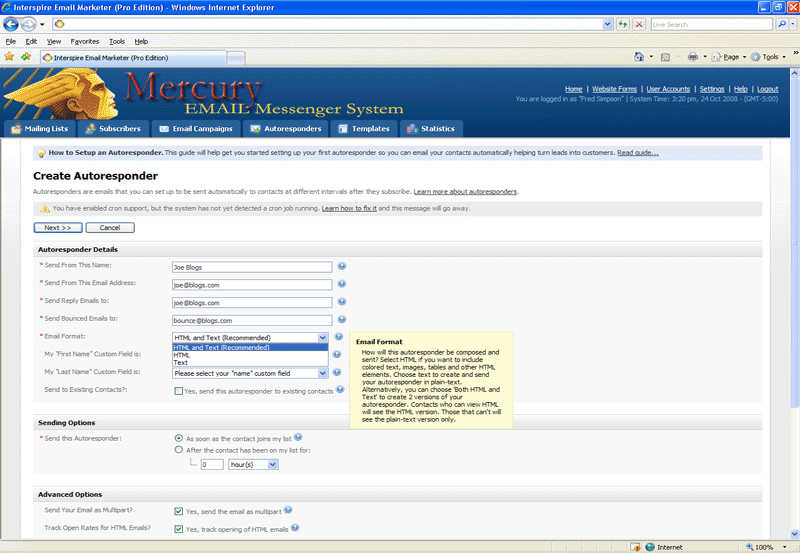Follow the 'Read guide...' link
This screenshot has width=800, height=553.
tap(638, 153)
